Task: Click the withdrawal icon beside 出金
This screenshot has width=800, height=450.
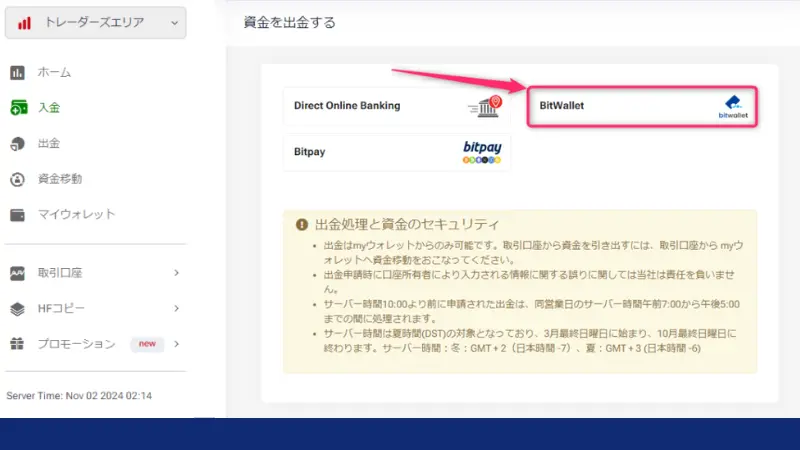Action: pyautogui.click(x=17, y=144)
